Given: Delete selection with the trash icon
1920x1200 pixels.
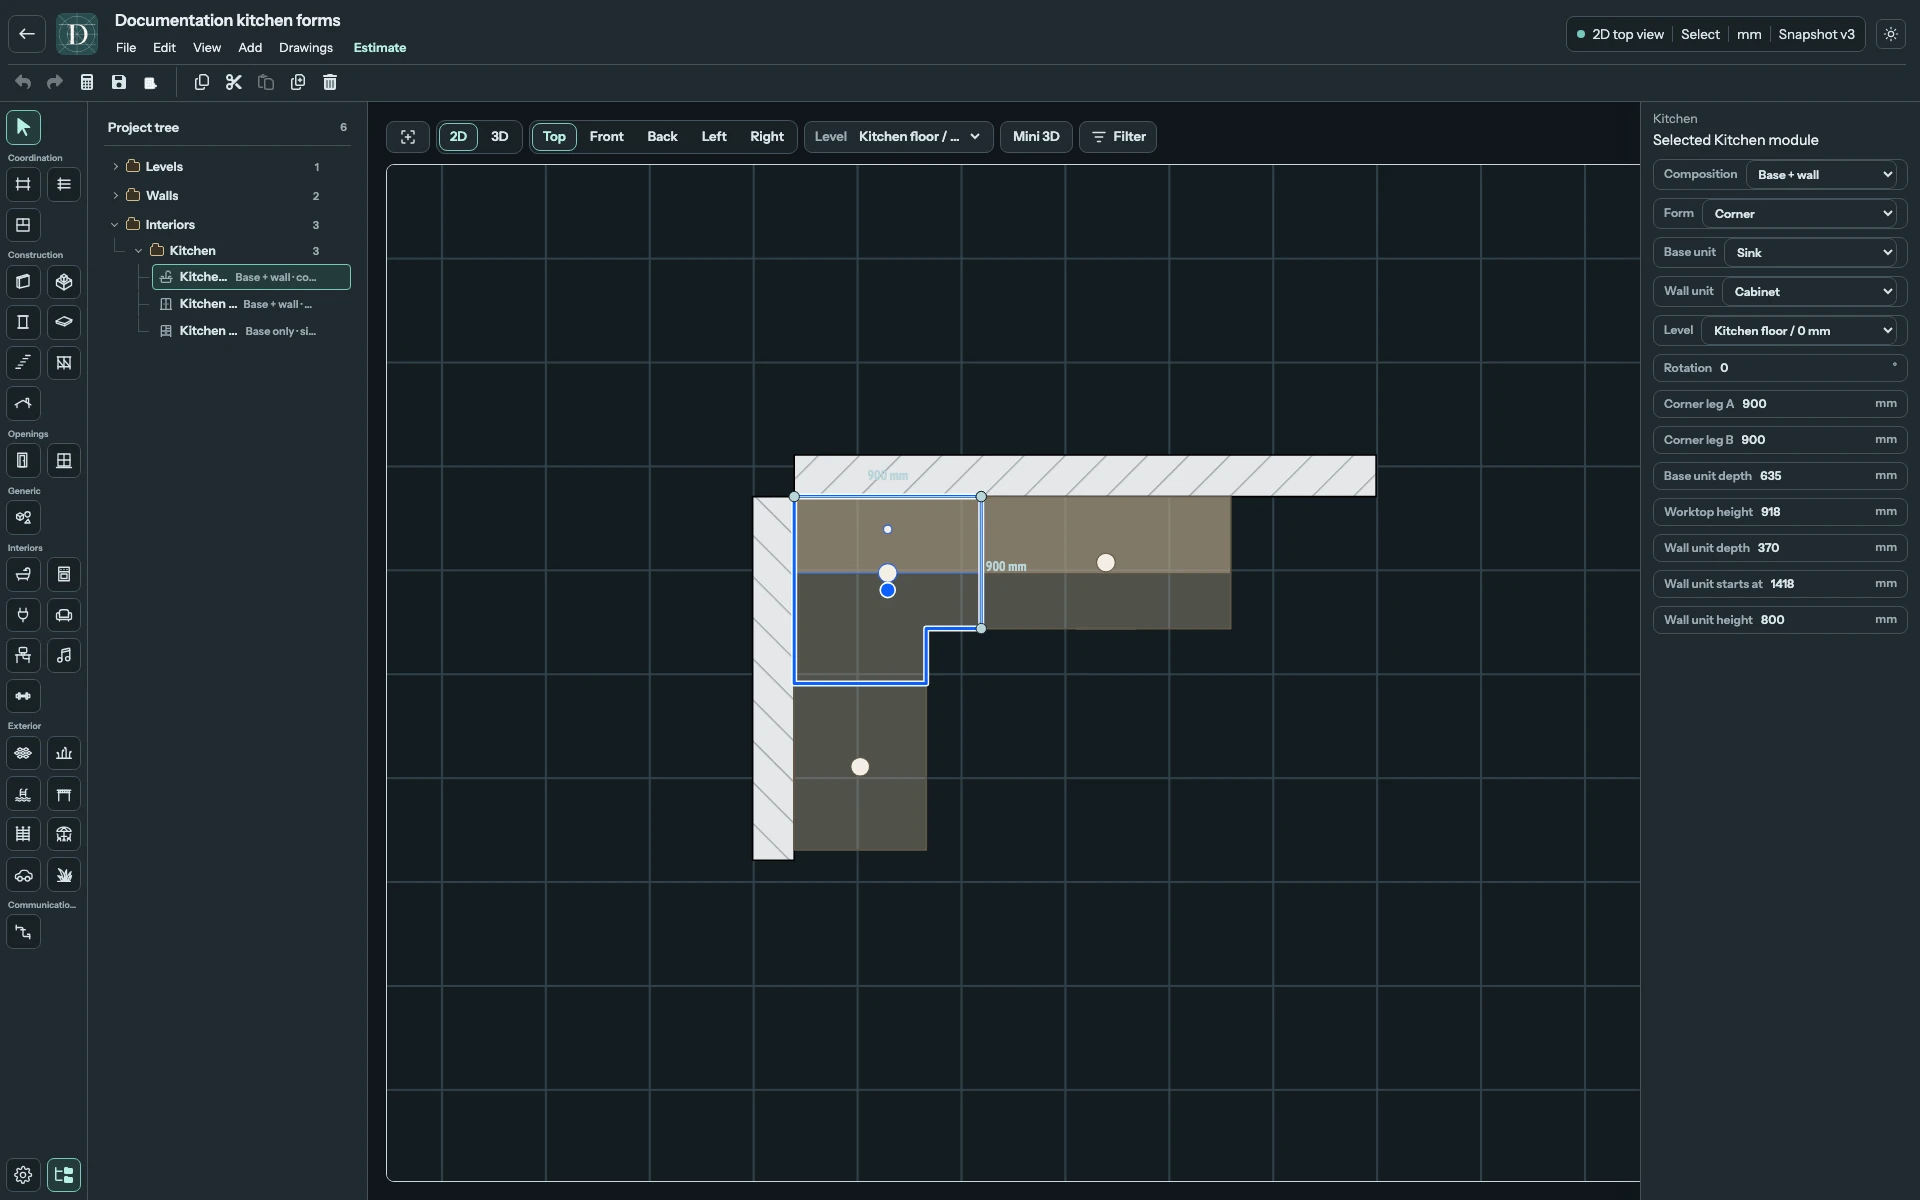Looking at the screenshot, I should pos(330,82).
